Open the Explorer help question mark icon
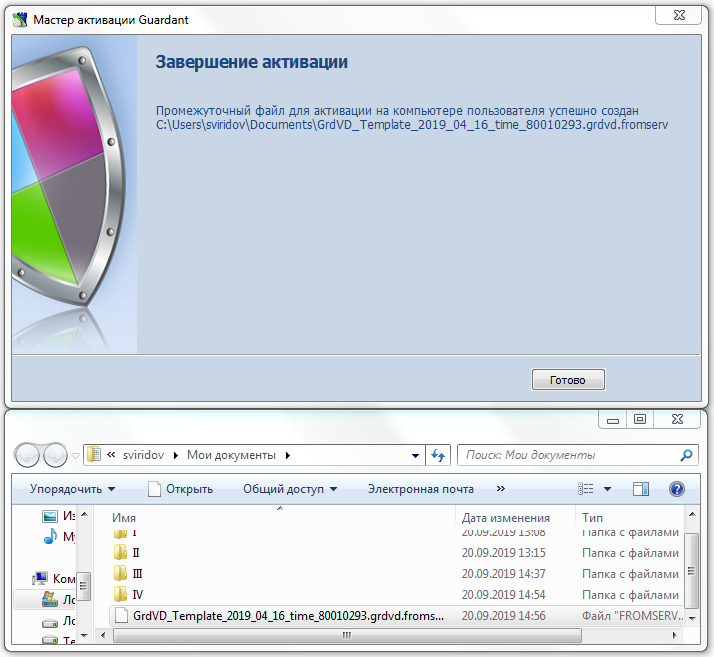Viewport: 714px width, 657px height. pos(677,489)
